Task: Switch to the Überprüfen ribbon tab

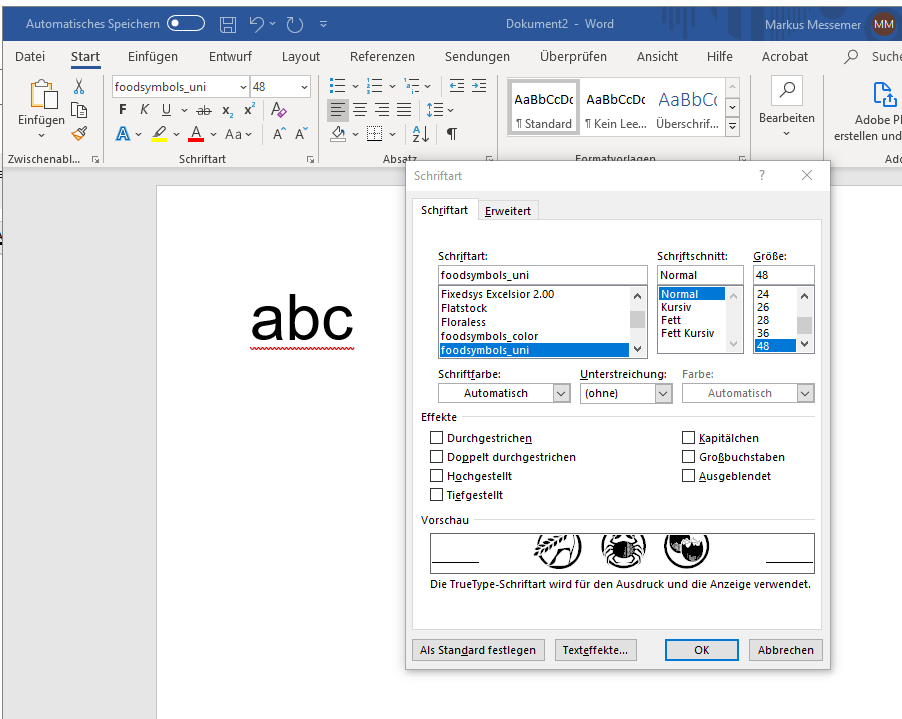Action: [x=573, y=56]
